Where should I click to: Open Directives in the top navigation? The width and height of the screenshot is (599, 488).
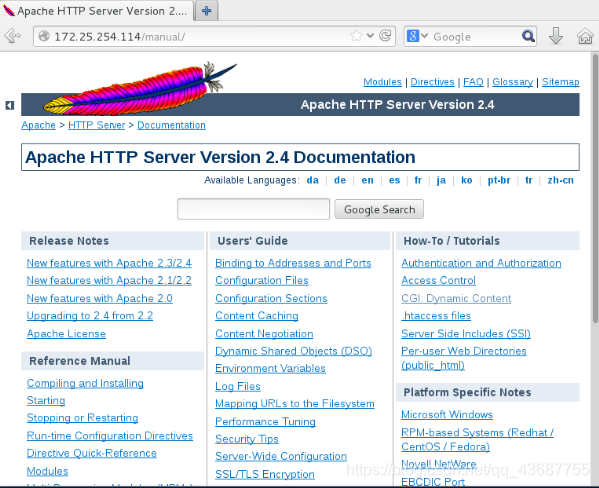point(432,82)
